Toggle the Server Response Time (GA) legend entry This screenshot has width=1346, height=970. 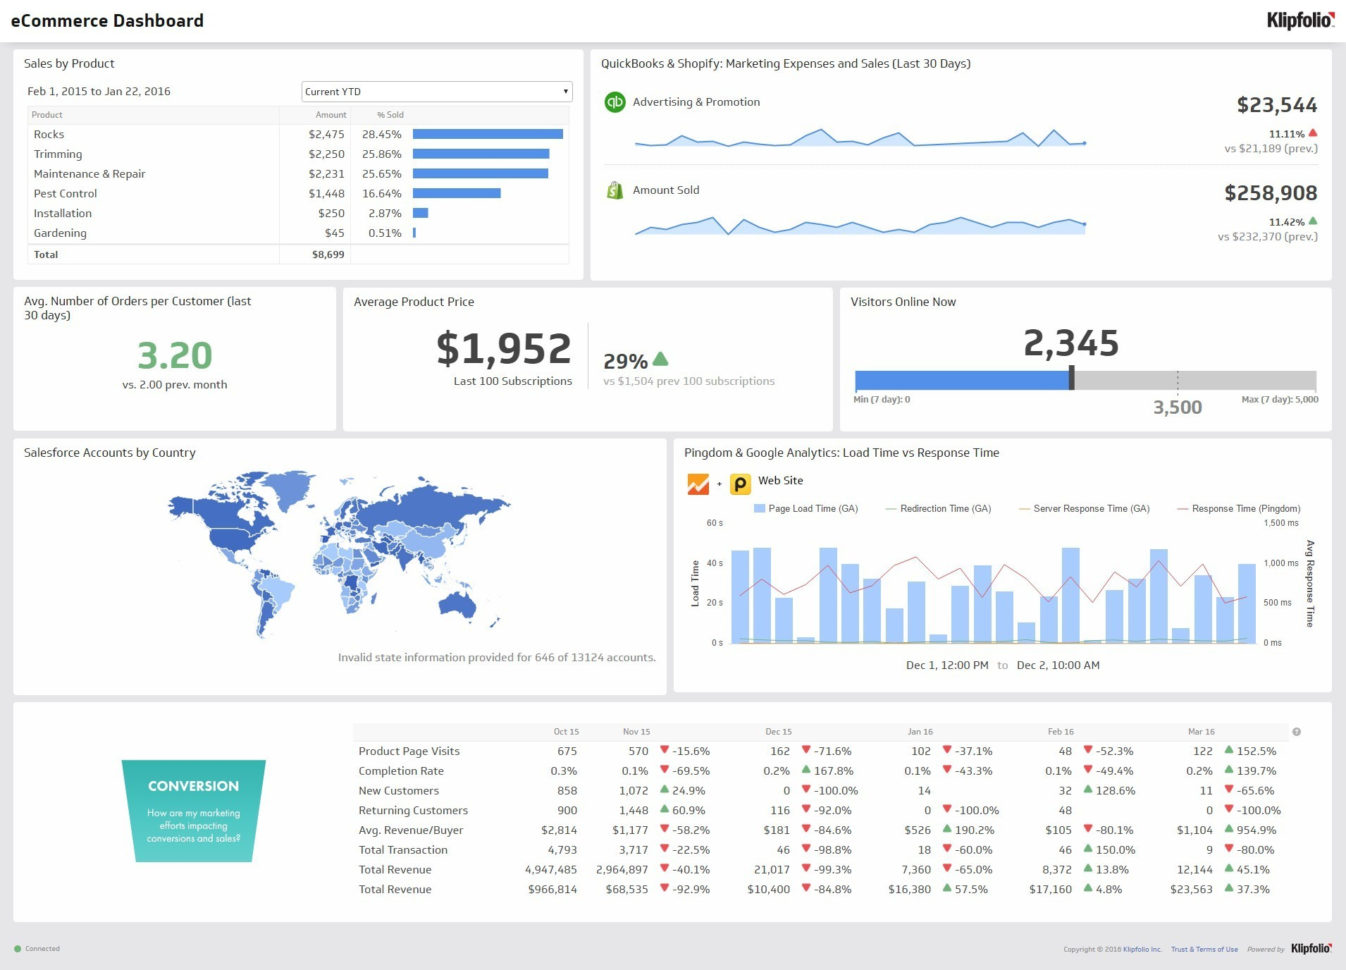tap(1085, 508)
